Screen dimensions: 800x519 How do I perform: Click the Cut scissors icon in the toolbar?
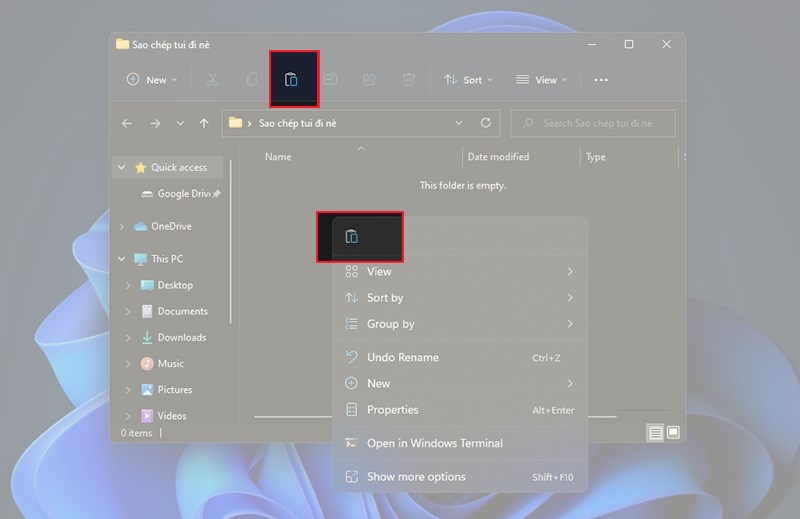pyautogui.click(x=212, y=80)
